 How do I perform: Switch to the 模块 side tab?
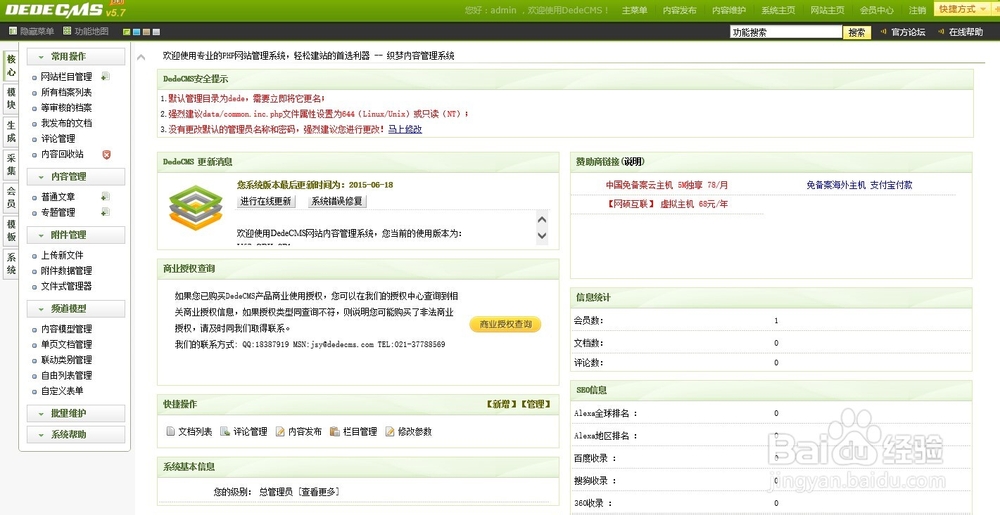(x=11, y=98)
